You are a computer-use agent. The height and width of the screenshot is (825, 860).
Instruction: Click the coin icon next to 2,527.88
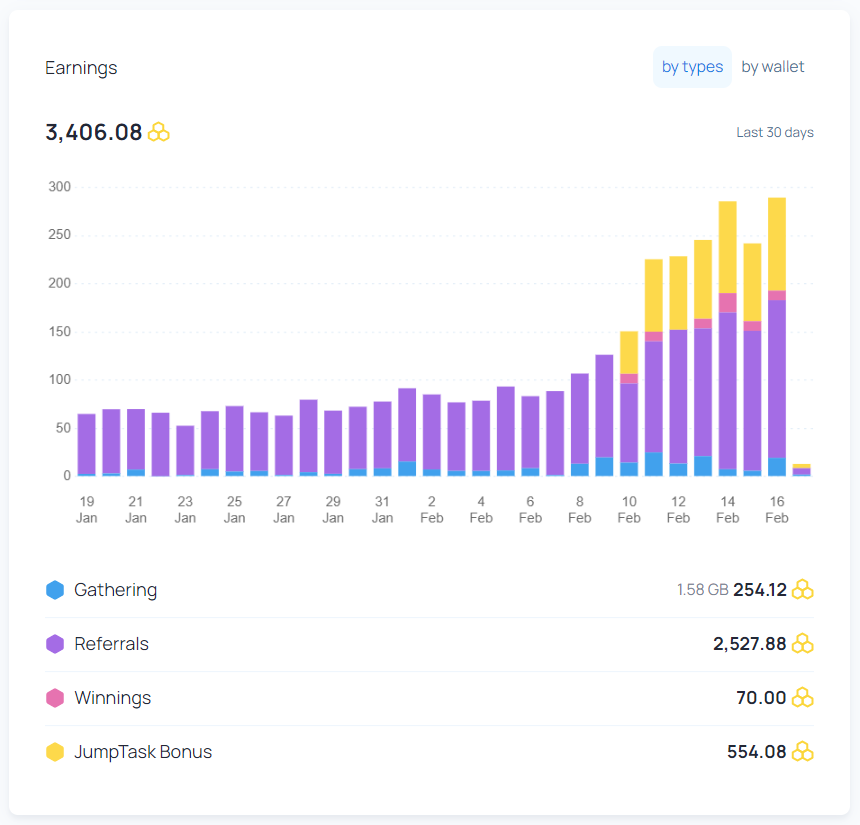pyautogui.click(x=803, y=643)
